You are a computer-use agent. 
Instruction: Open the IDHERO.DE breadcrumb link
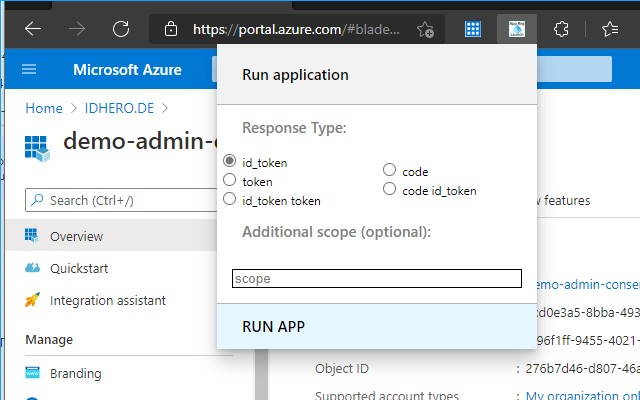(119, 108)
